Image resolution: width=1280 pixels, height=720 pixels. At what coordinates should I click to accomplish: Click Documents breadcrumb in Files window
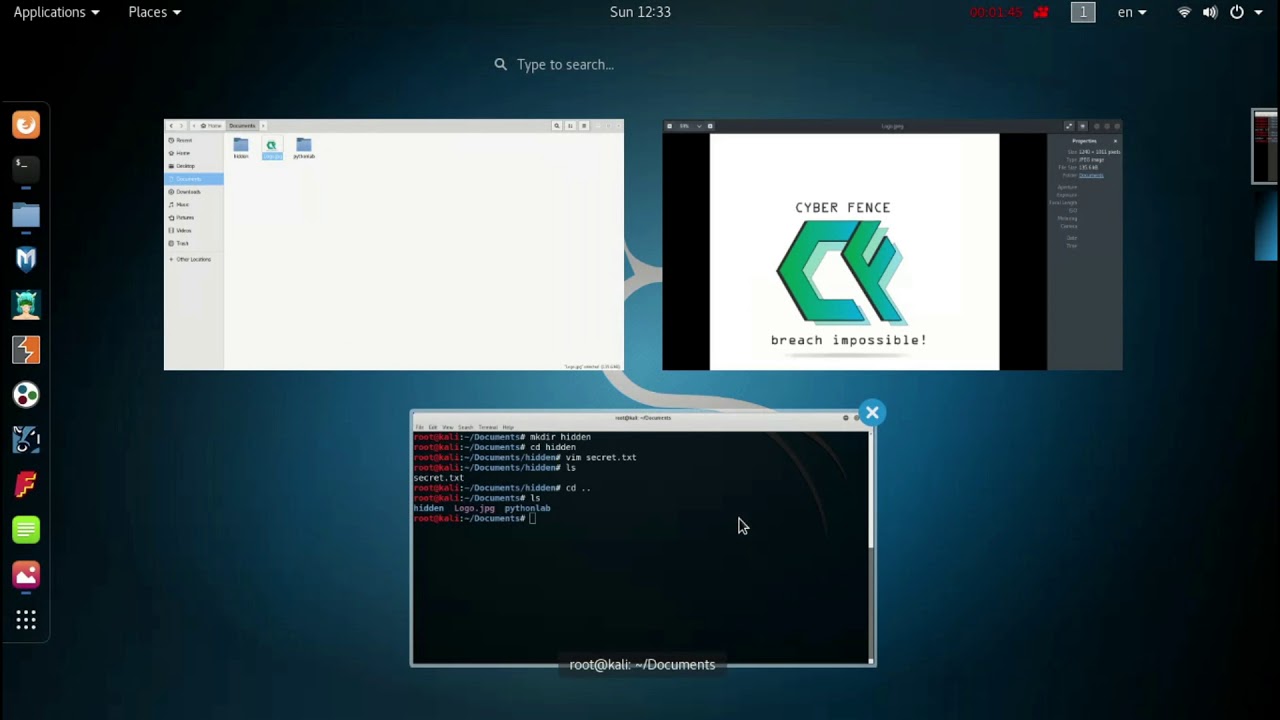point(242,125)
